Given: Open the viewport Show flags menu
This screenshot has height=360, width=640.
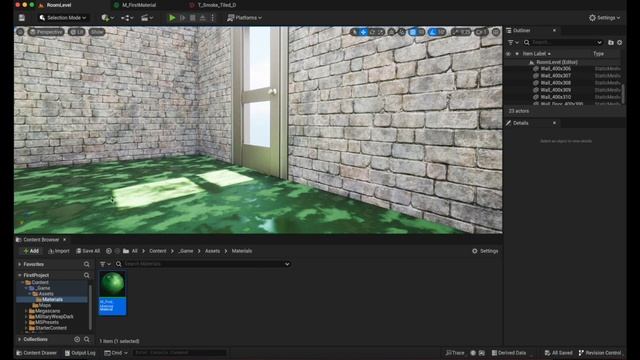Looking at the screenshot, I should (x=97, y=32).
